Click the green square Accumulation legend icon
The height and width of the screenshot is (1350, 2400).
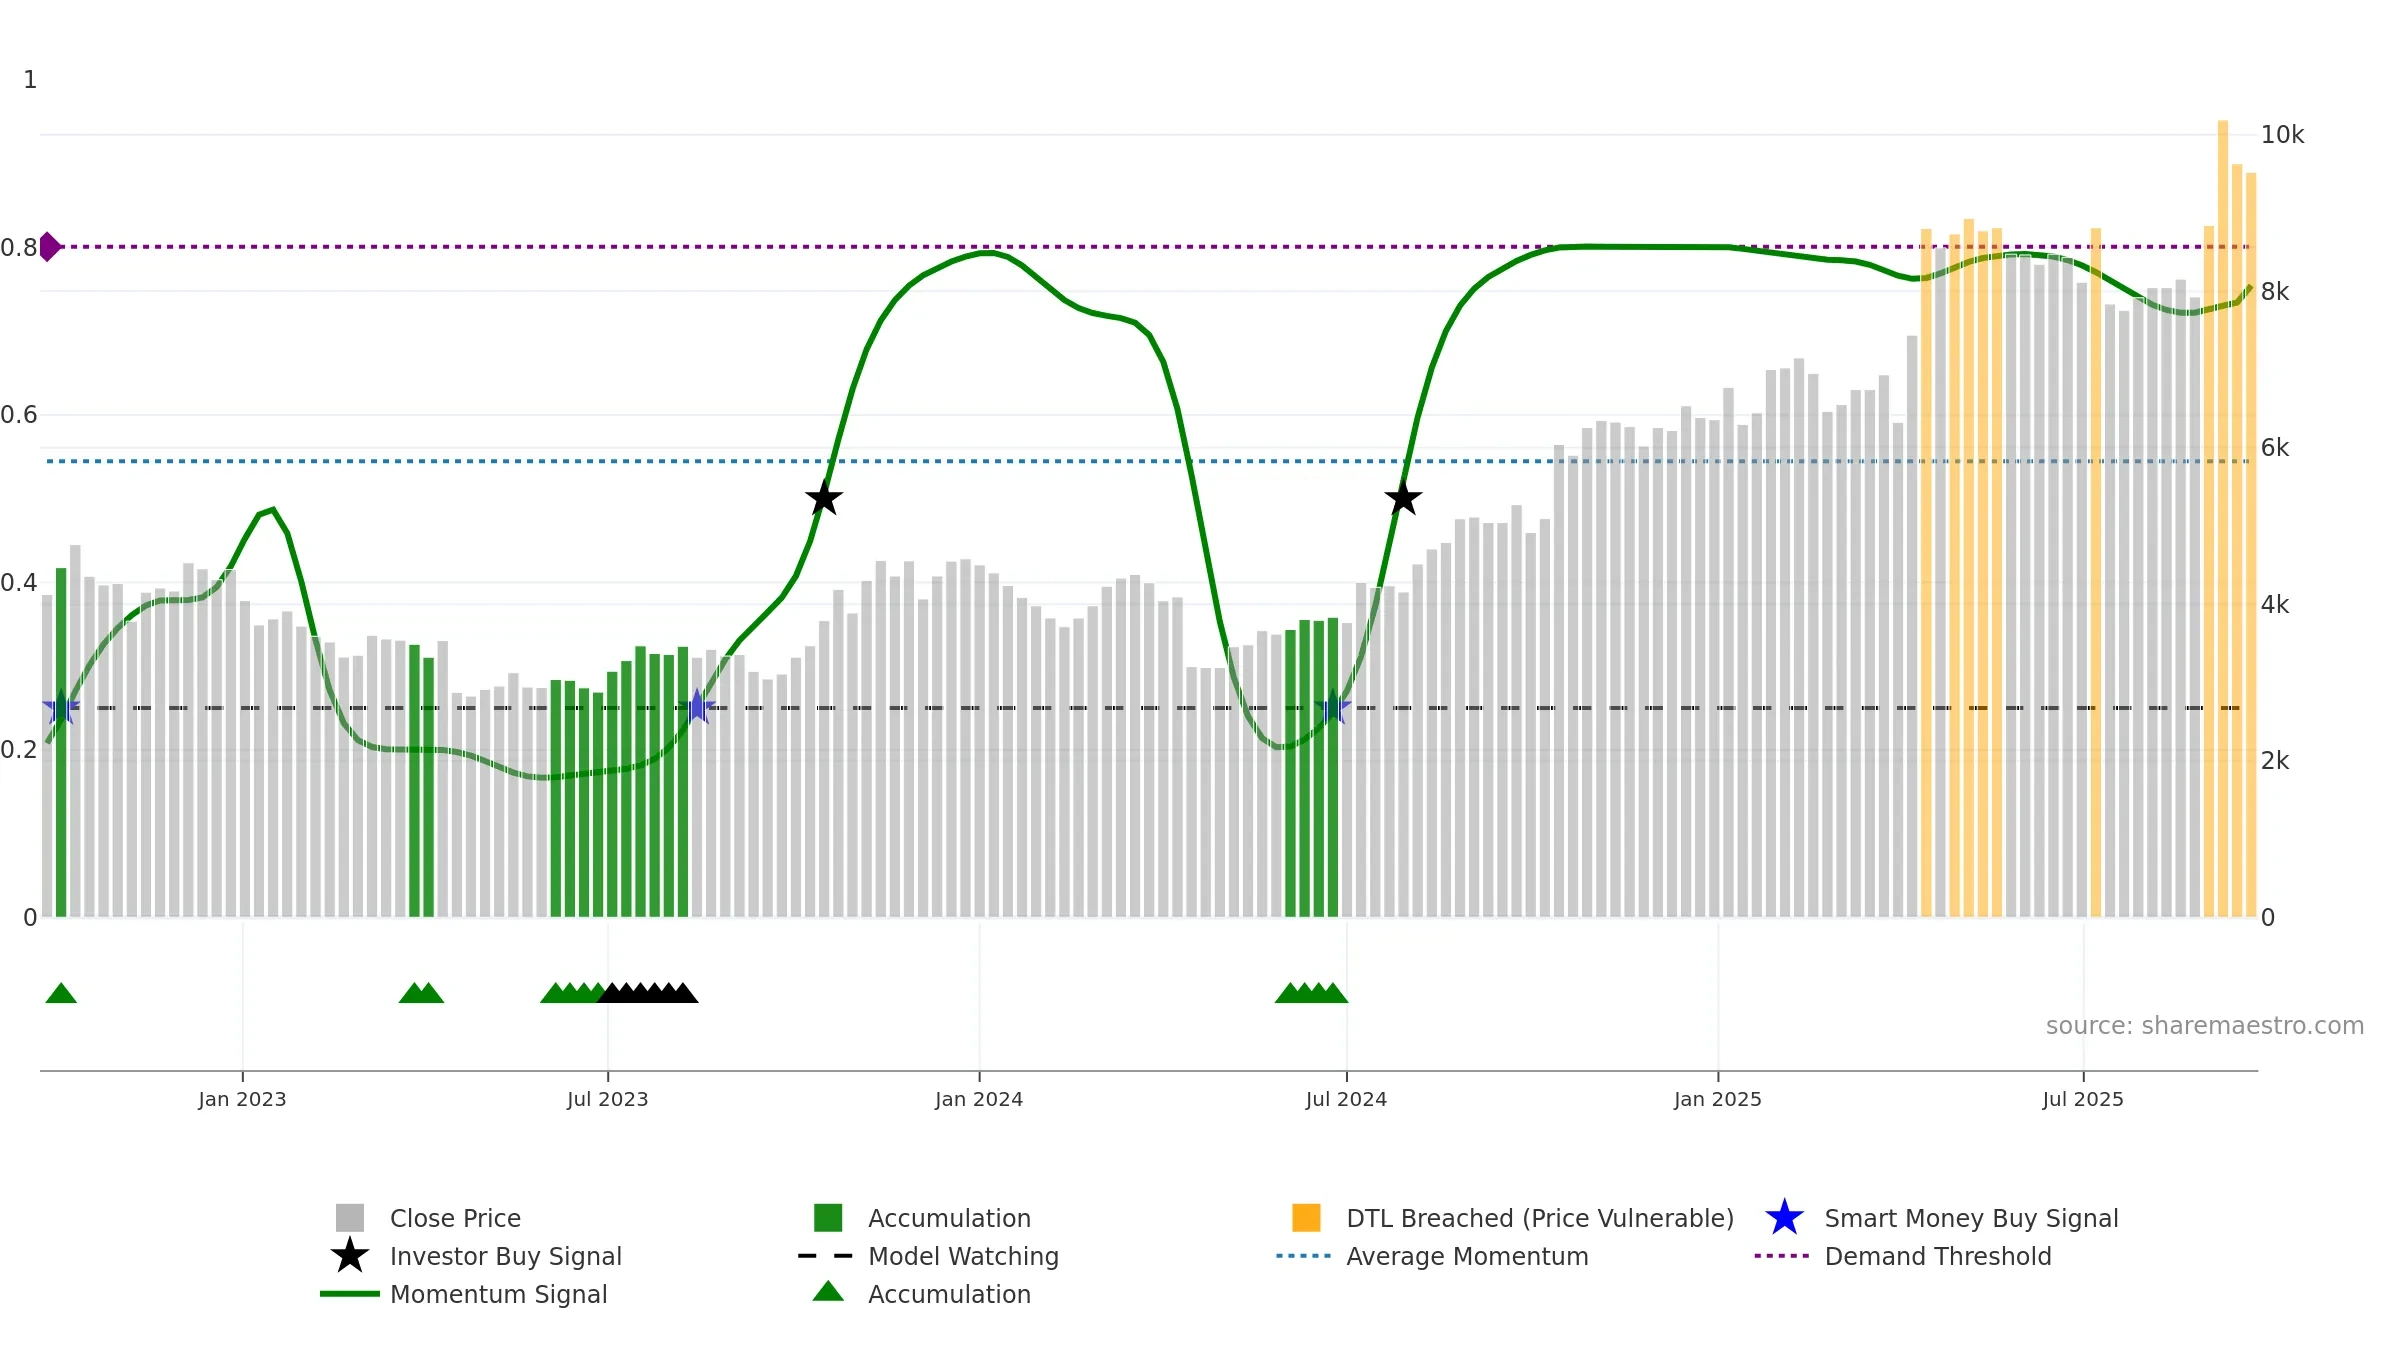pyautogui.click(x=828, y=1218)
